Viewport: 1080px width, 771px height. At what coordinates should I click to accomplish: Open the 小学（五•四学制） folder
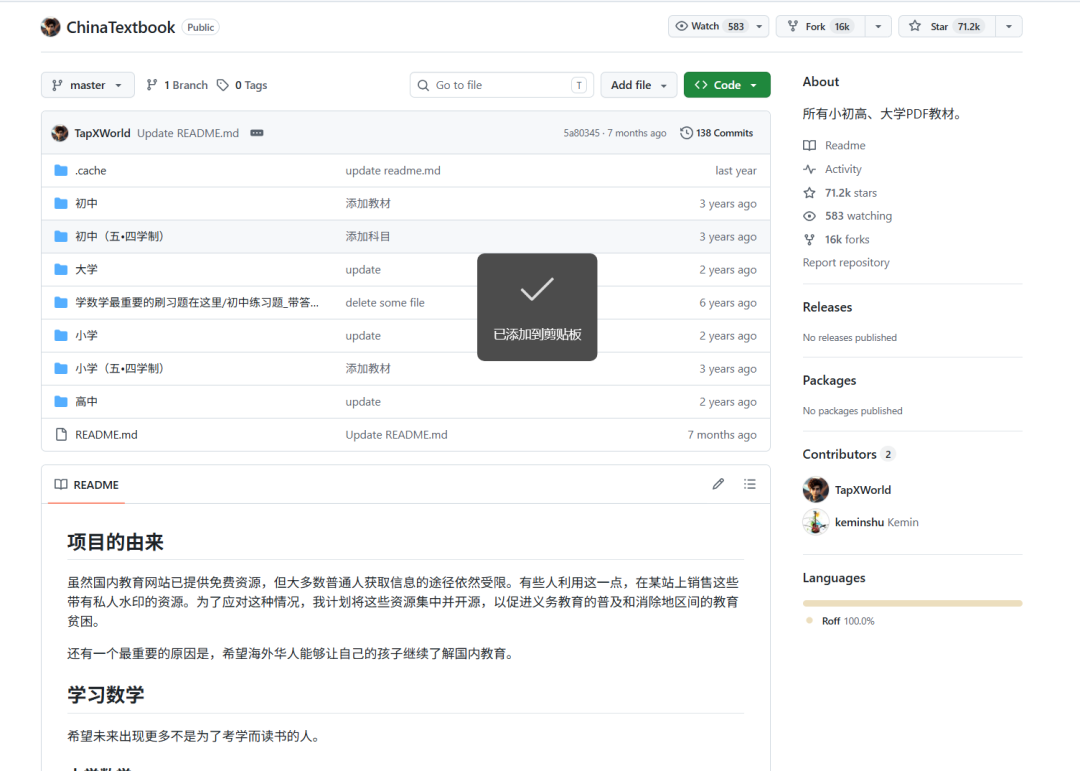119,369
